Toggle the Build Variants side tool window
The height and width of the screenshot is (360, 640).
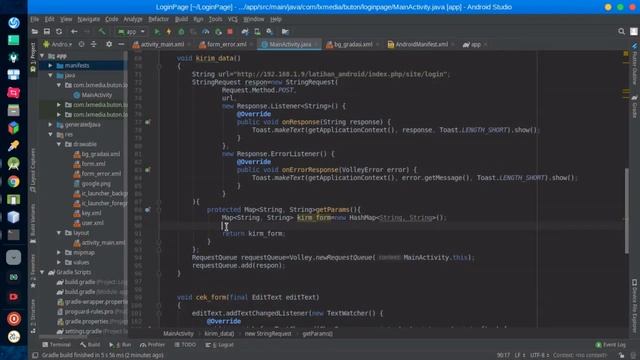(33, 224)
